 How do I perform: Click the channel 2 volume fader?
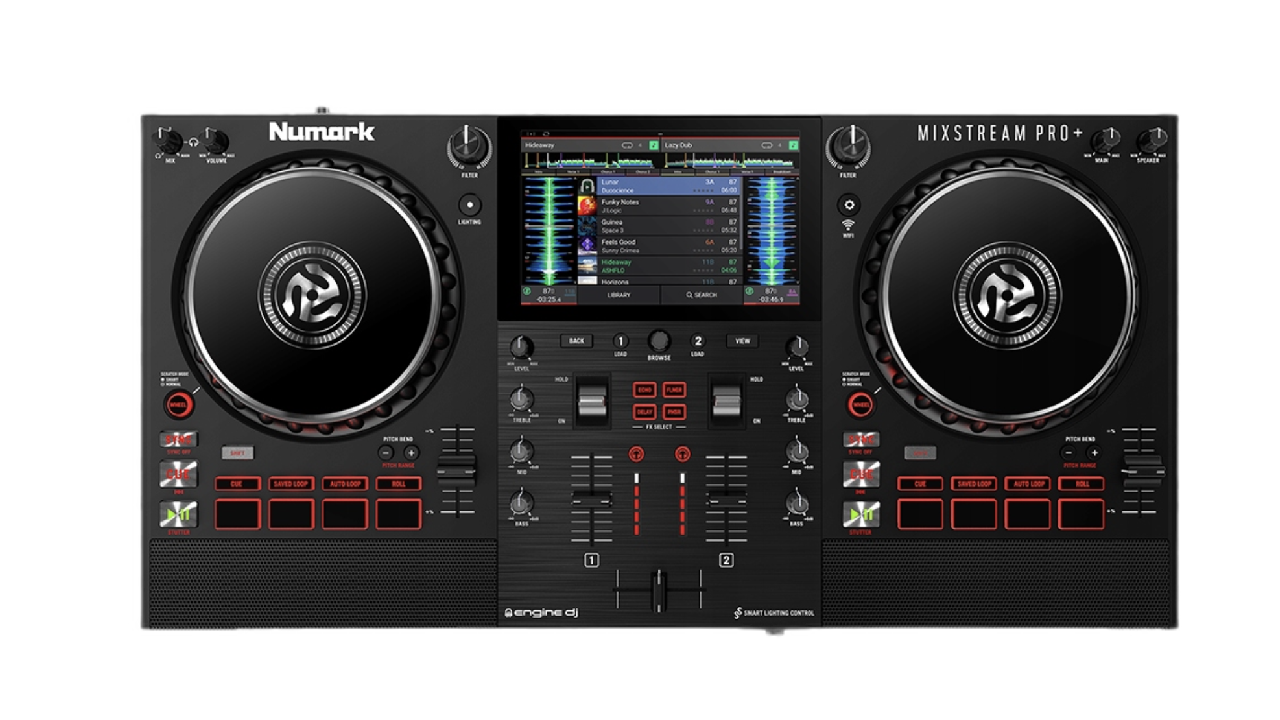727,497
